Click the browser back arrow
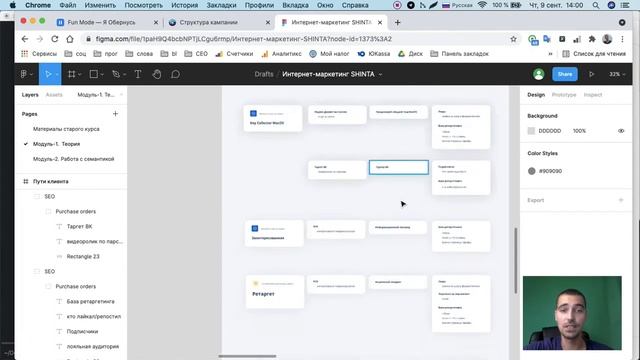The width and height of the screenshot is (640, 360). tap(24, 39)
